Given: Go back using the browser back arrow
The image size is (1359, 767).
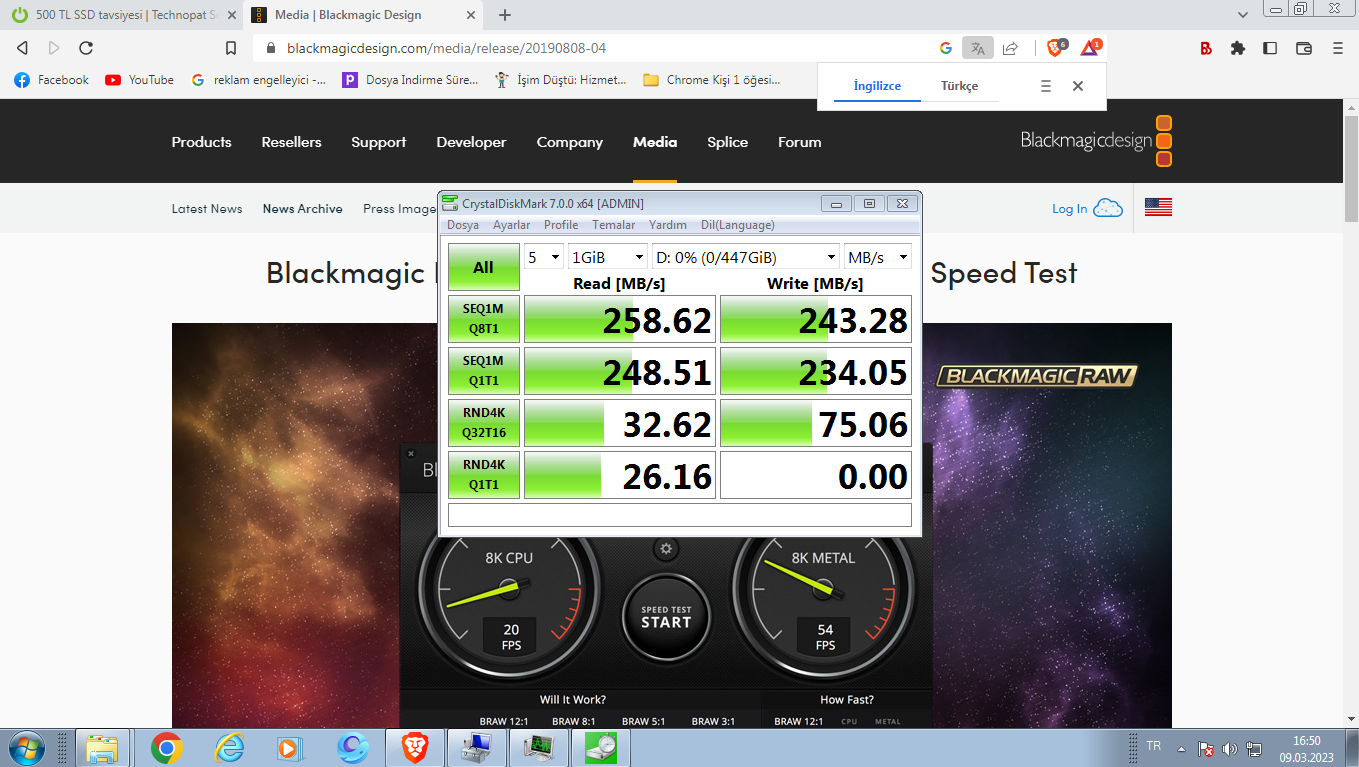Looking at the screenshot, I should (22, 48).
